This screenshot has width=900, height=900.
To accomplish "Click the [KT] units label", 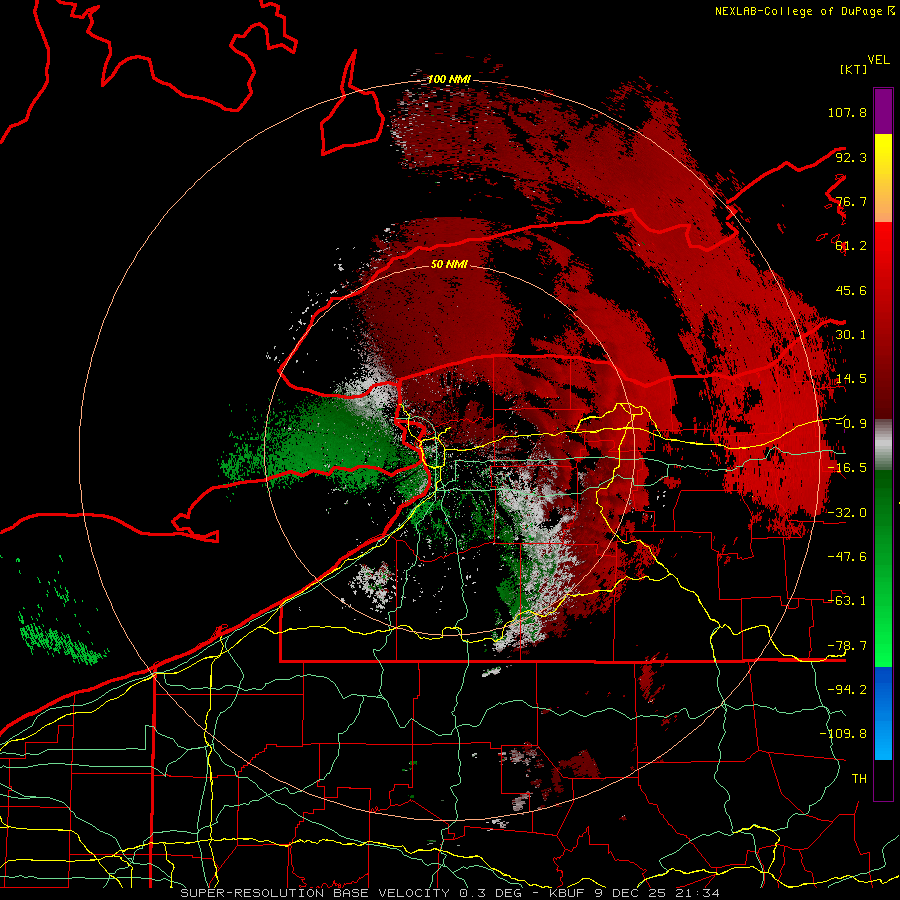I will tap(854, 69).
